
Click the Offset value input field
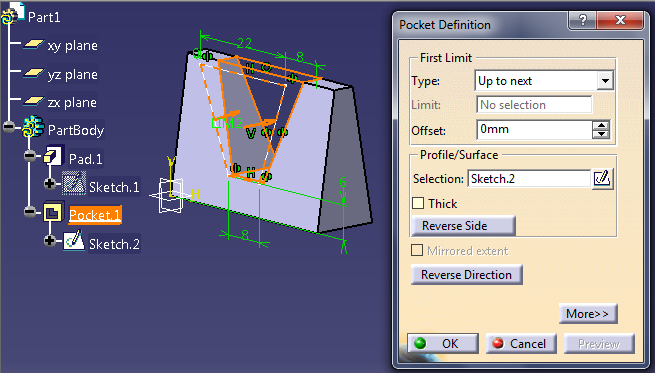click(534, 129)
